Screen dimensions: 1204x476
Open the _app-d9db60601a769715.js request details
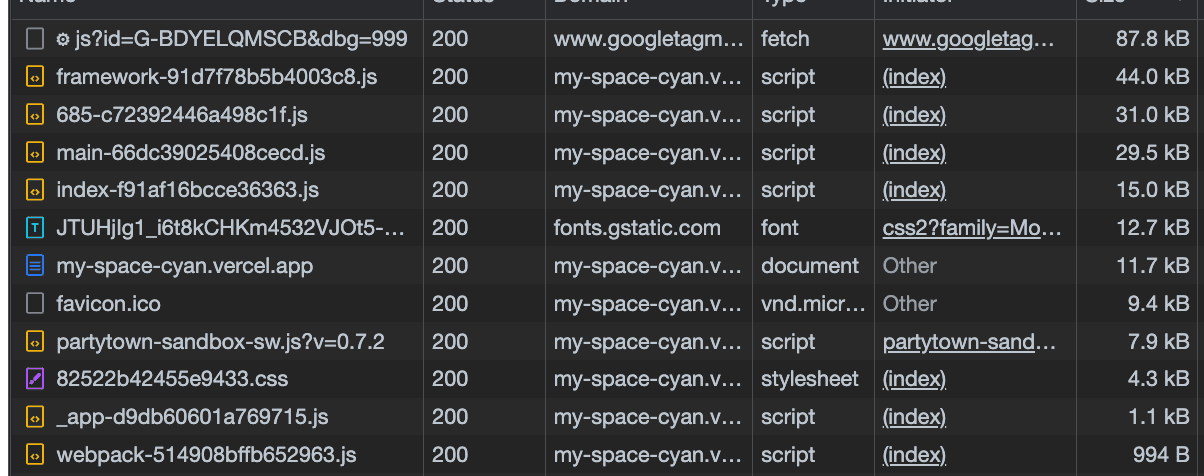point(192,417)
